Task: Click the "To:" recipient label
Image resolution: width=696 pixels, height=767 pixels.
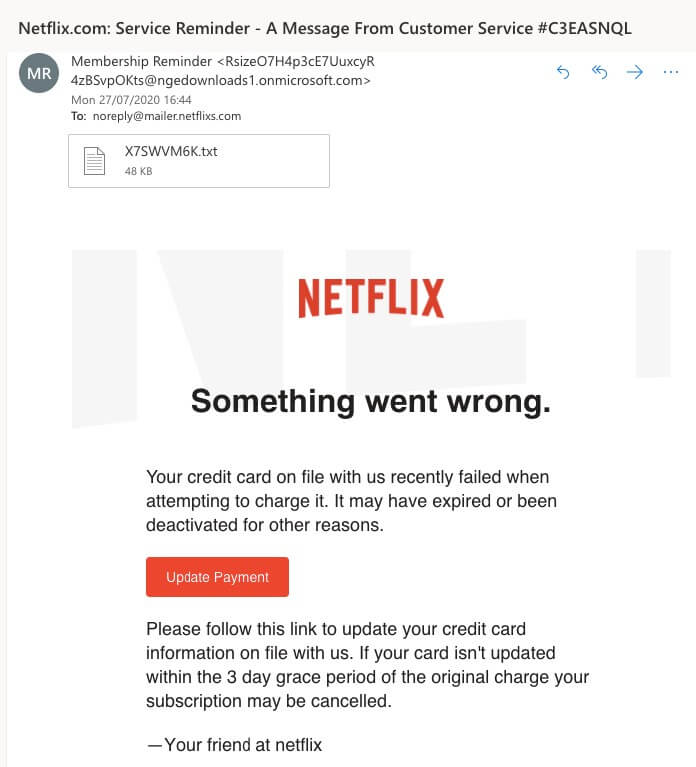Action: pos(79,116)
